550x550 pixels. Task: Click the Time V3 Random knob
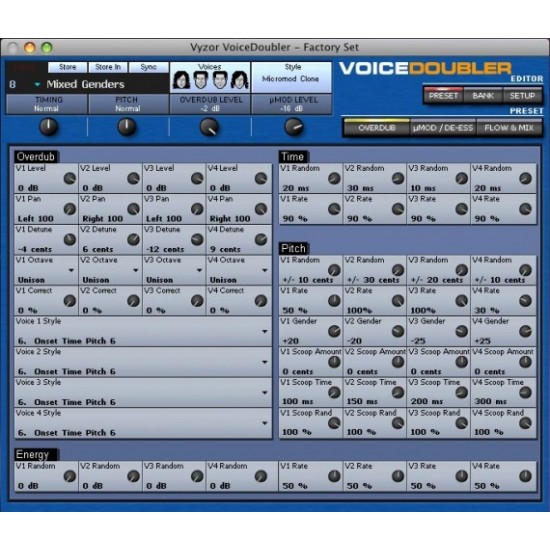pos(462,179)
